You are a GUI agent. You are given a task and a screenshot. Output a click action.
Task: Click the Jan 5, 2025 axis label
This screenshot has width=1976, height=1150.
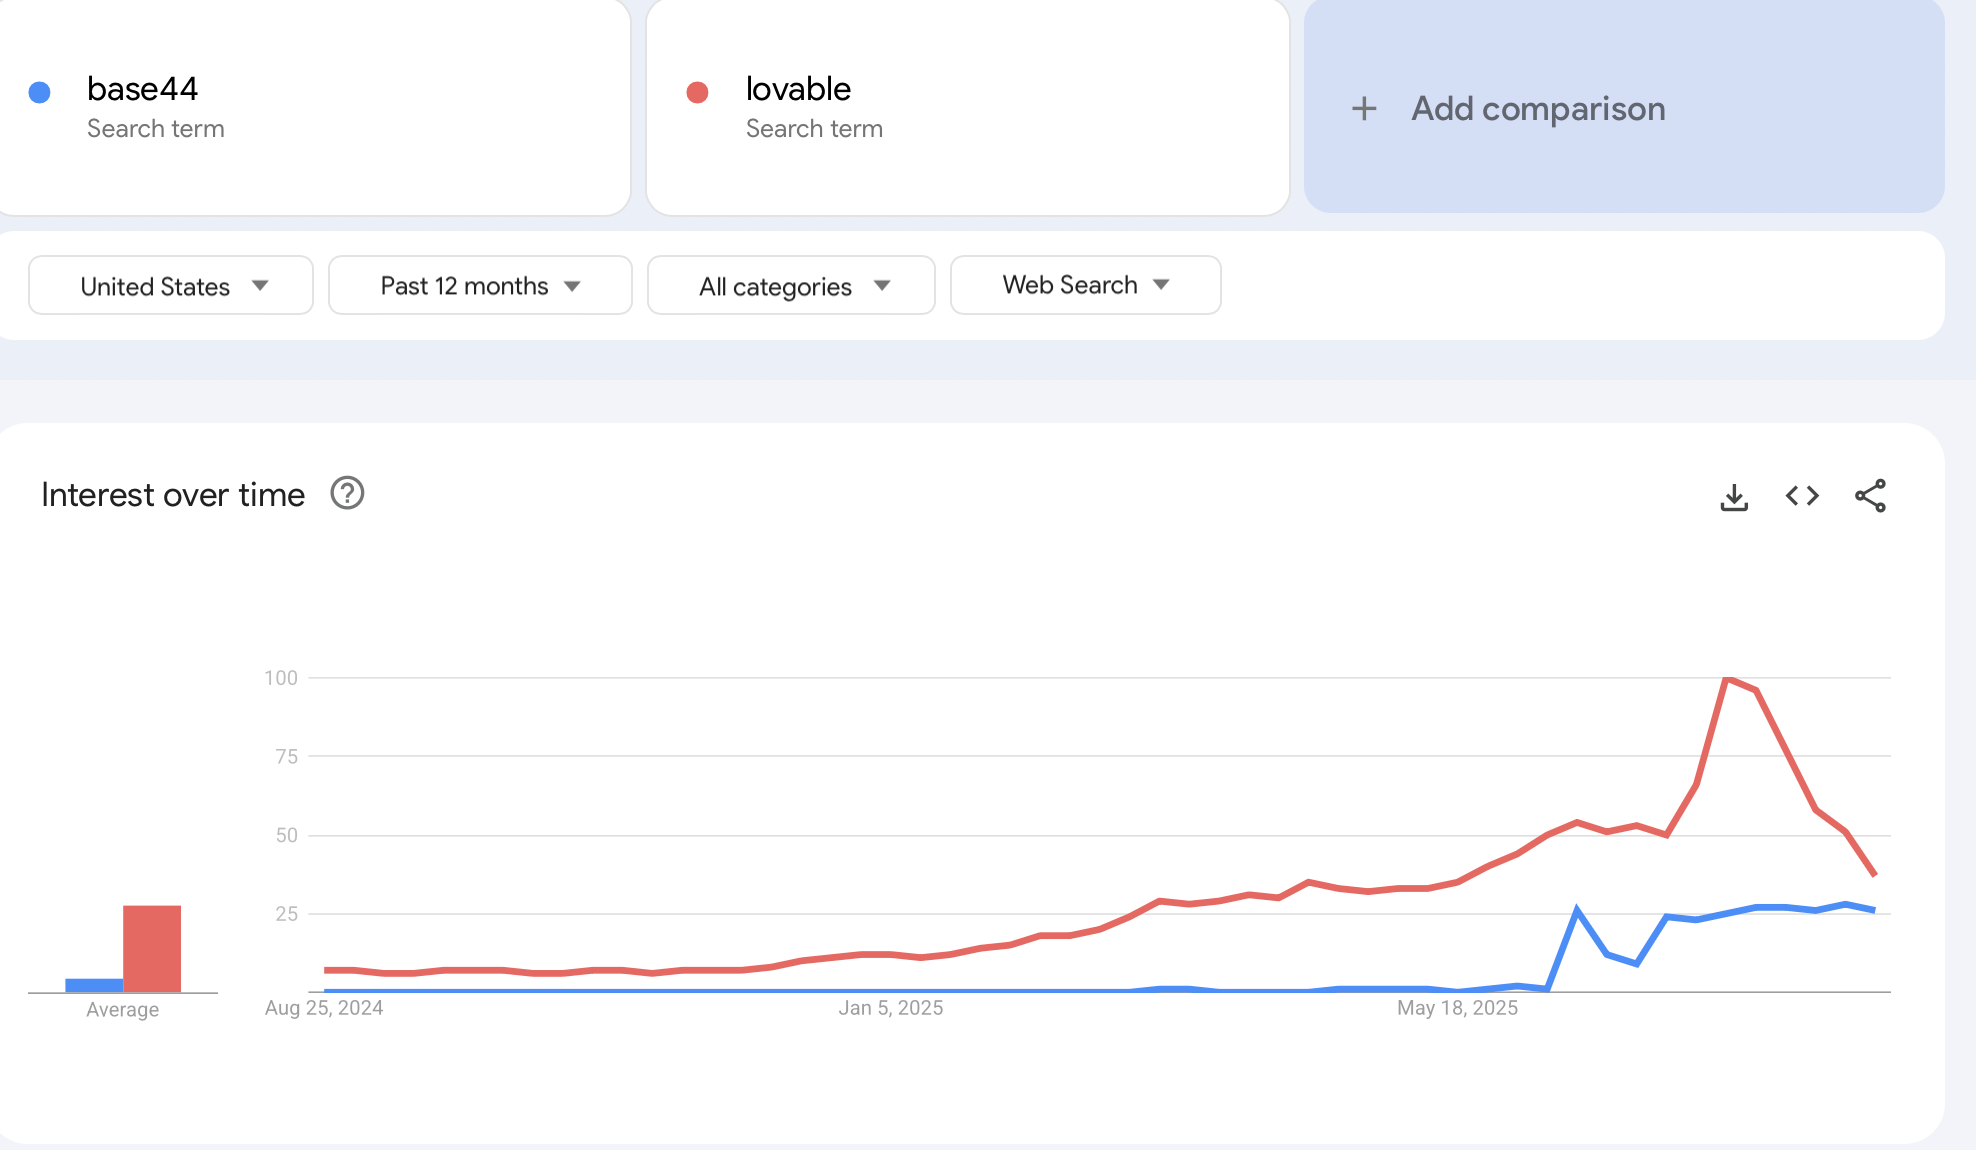point(890,1008)
